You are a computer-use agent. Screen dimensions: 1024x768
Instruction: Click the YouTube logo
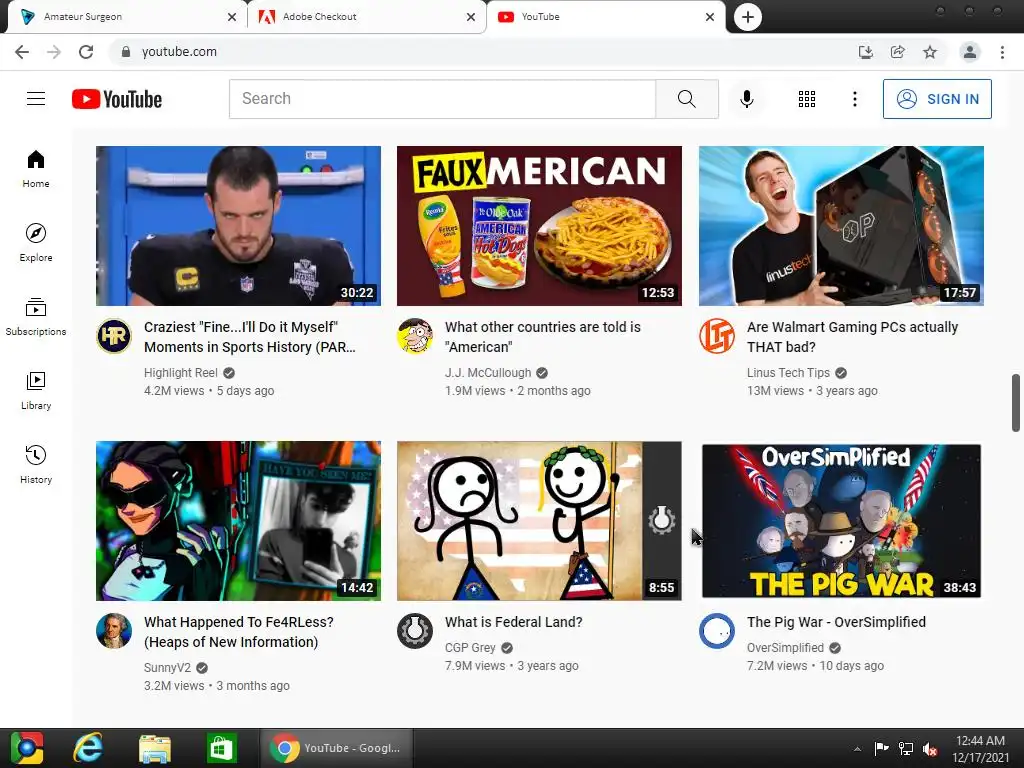[x=117, y=99]
